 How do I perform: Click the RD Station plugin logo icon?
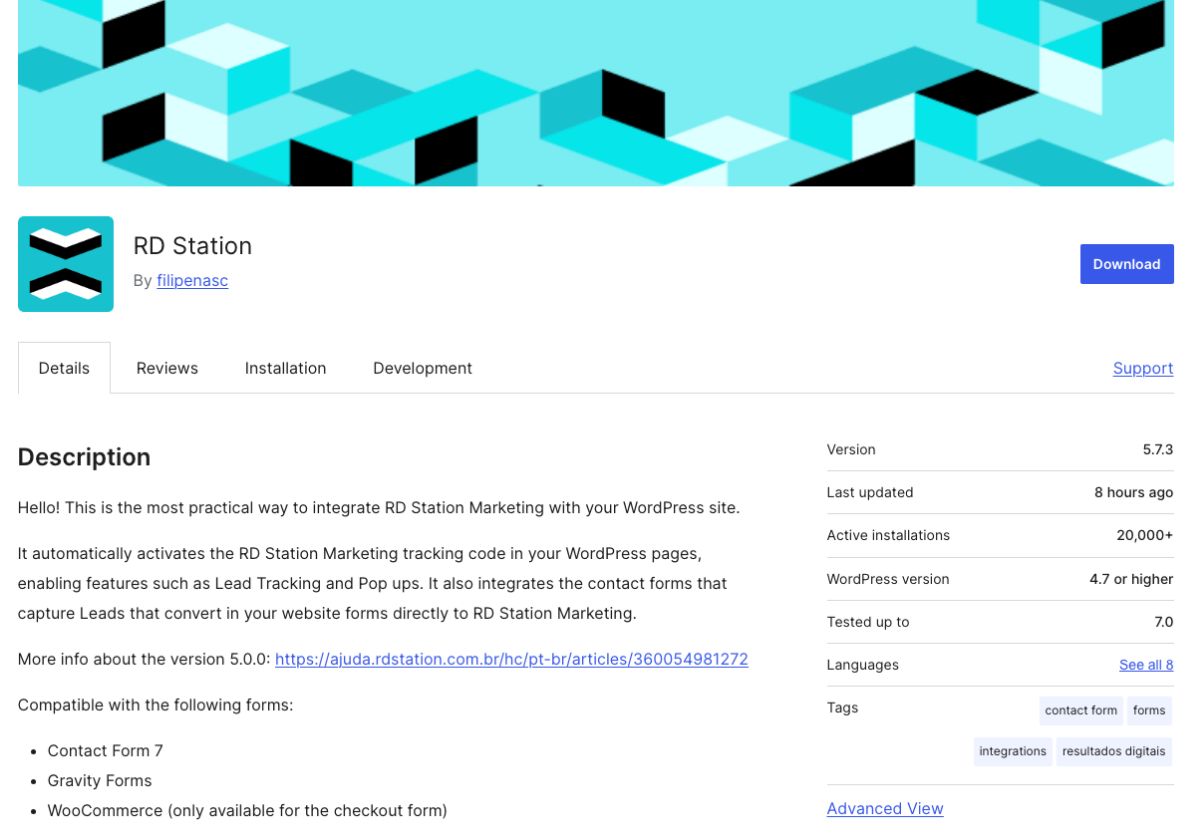pyautogui.click(x=66, y=264)
